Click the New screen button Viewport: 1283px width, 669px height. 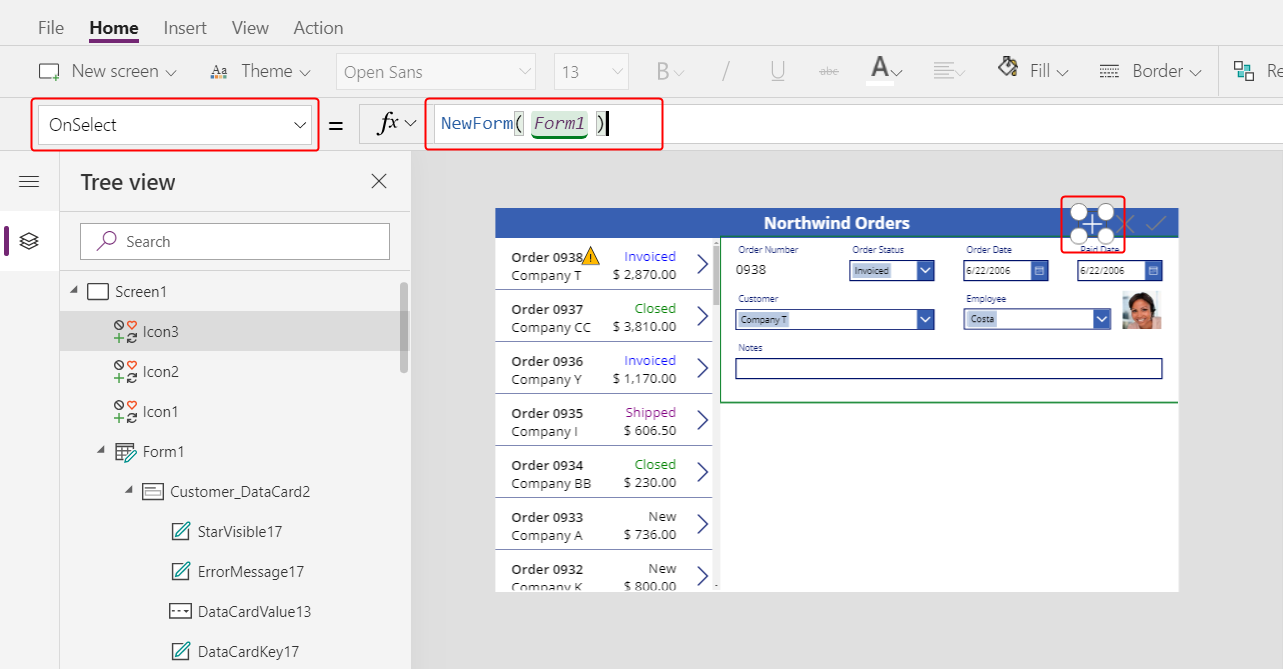[x=107, y=71]
